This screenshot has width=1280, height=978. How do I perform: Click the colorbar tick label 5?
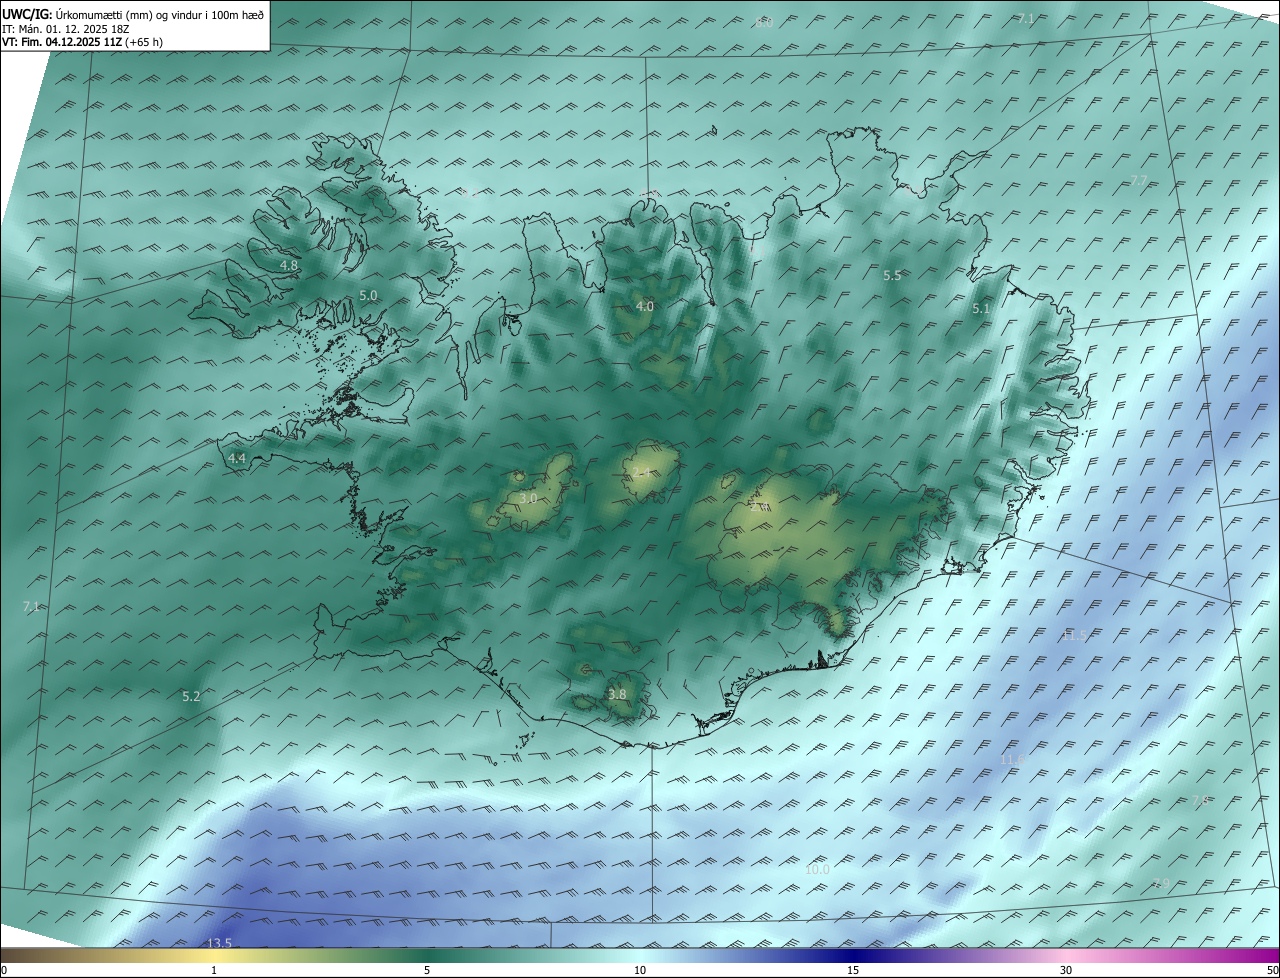[x=427, y=970]
